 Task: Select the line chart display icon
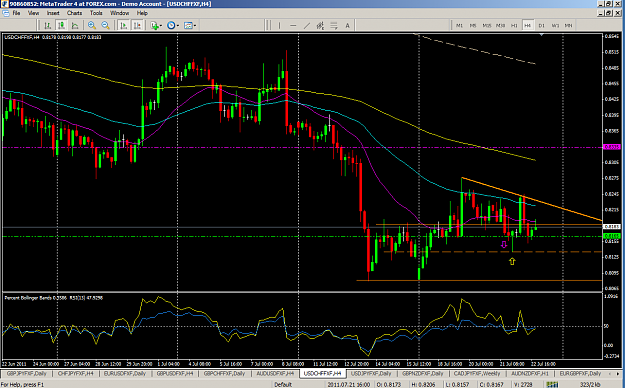point(75,26)
